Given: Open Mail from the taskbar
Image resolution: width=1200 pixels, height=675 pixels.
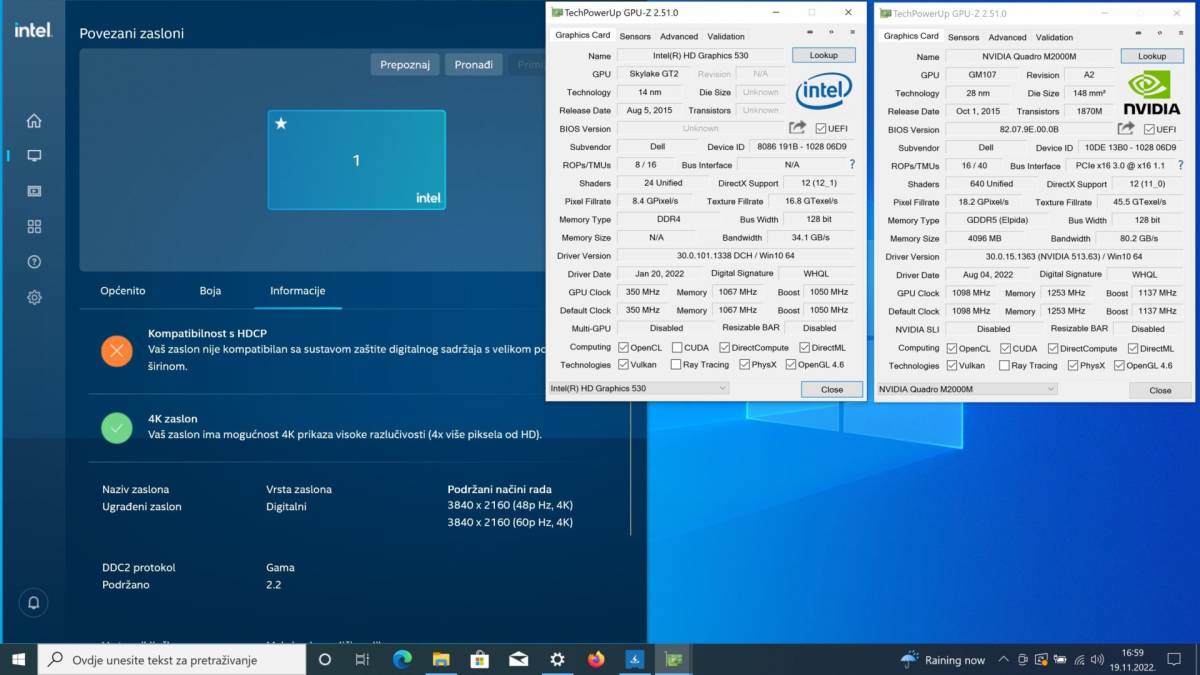Looking at the screenshot, I should click(518, 659).
